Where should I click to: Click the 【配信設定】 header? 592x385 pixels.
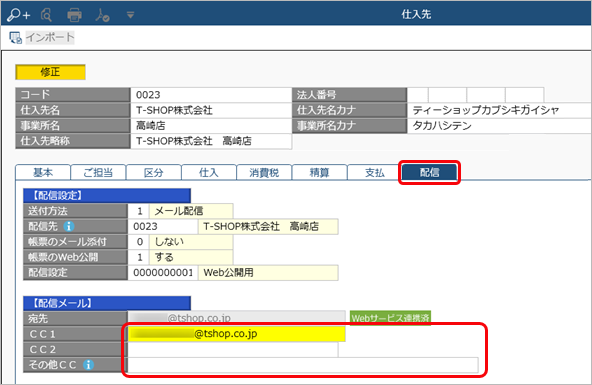pos(107,196)
